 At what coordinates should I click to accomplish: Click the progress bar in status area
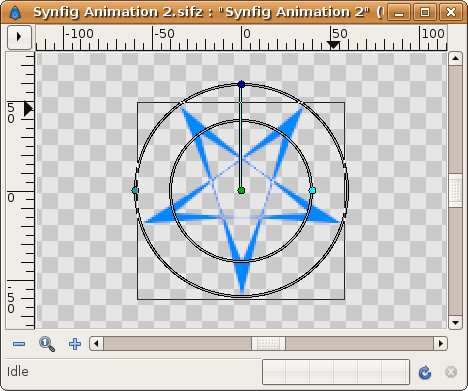[336, 372]
